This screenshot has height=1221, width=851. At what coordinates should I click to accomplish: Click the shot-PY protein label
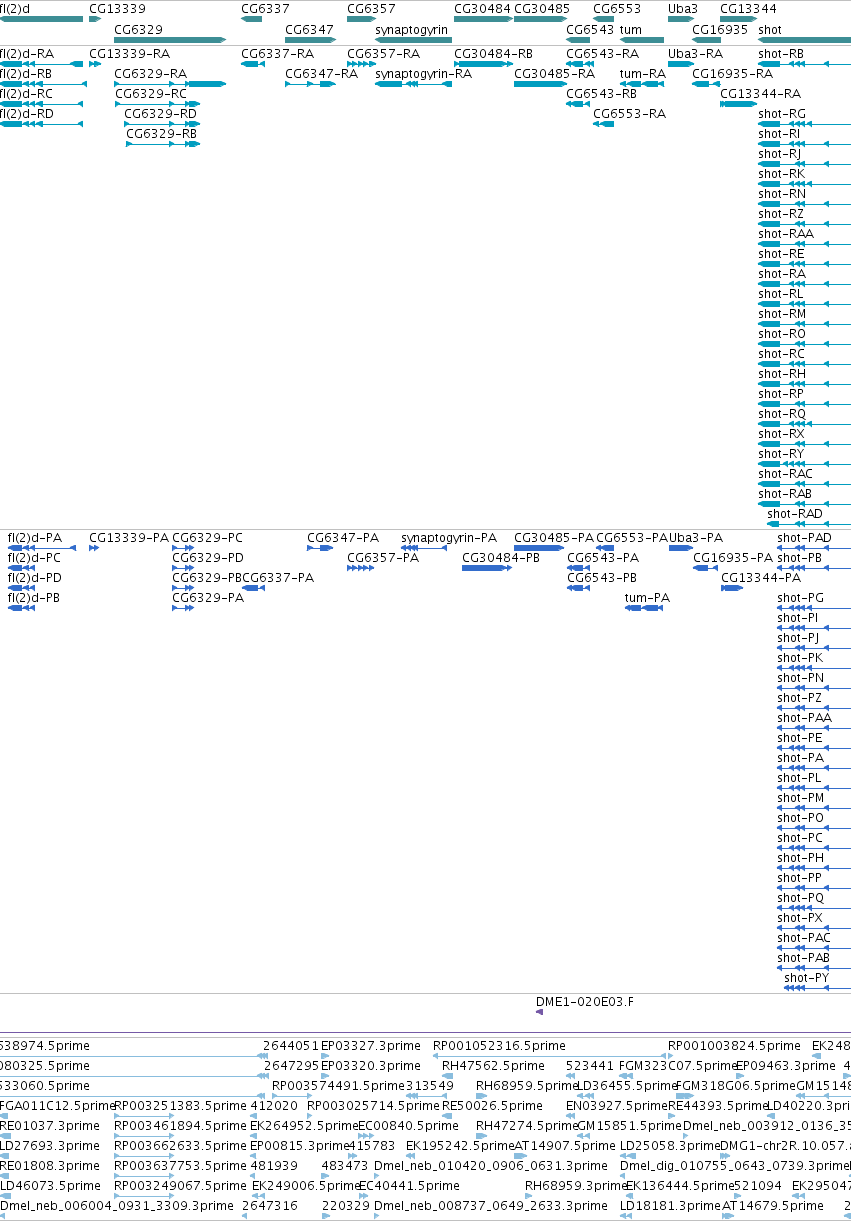[807, 977]
